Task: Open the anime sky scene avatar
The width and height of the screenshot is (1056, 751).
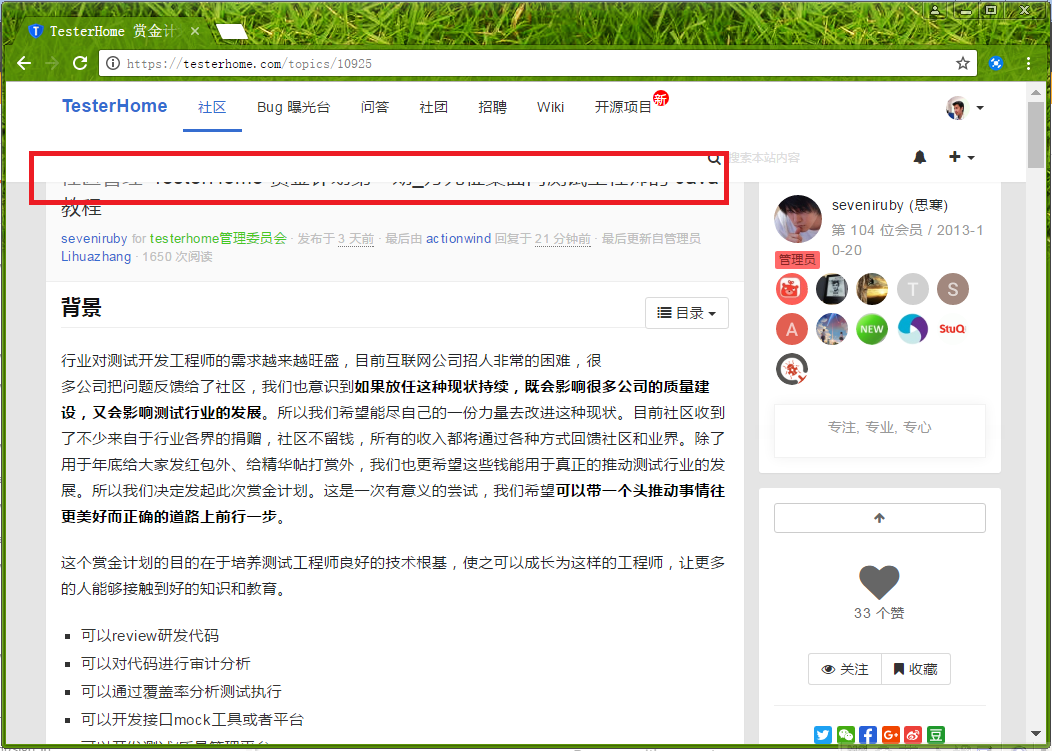Action: click(x=832, y=329)
